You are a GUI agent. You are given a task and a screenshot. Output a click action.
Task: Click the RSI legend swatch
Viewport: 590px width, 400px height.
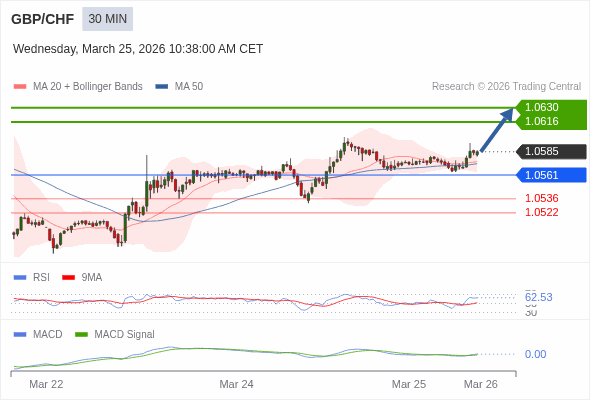(x=20, y=278)
